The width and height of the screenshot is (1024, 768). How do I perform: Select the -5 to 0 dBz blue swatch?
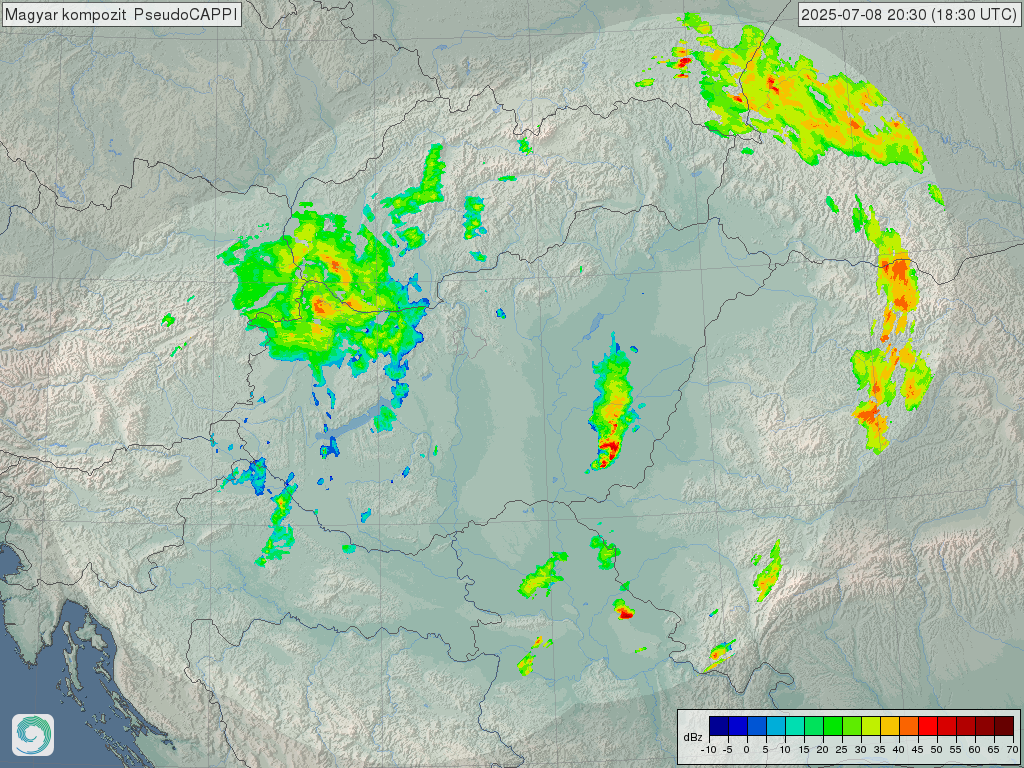738,726
